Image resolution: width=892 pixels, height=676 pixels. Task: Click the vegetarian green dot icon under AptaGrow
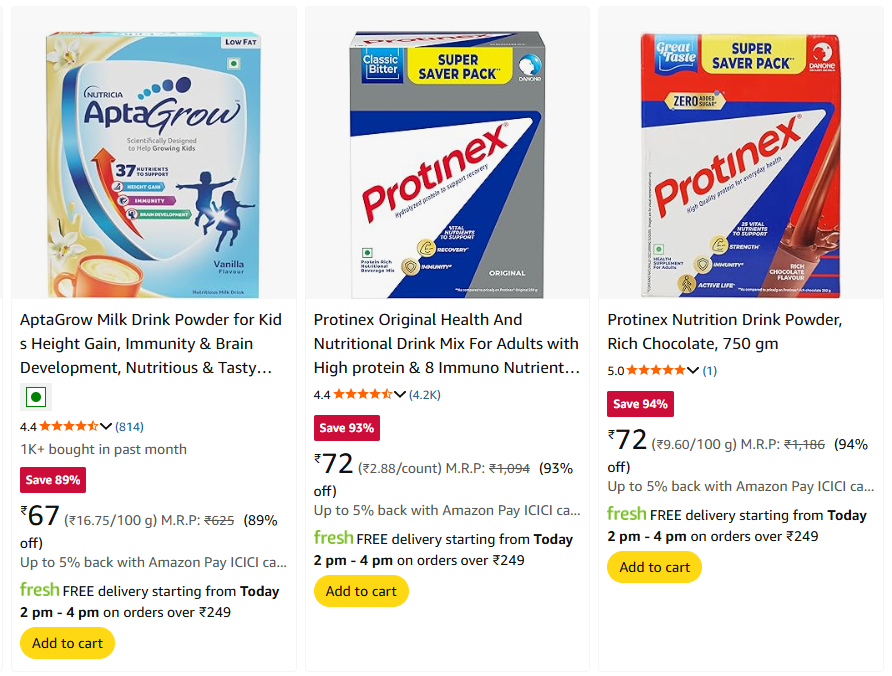[x=35, y=397]
